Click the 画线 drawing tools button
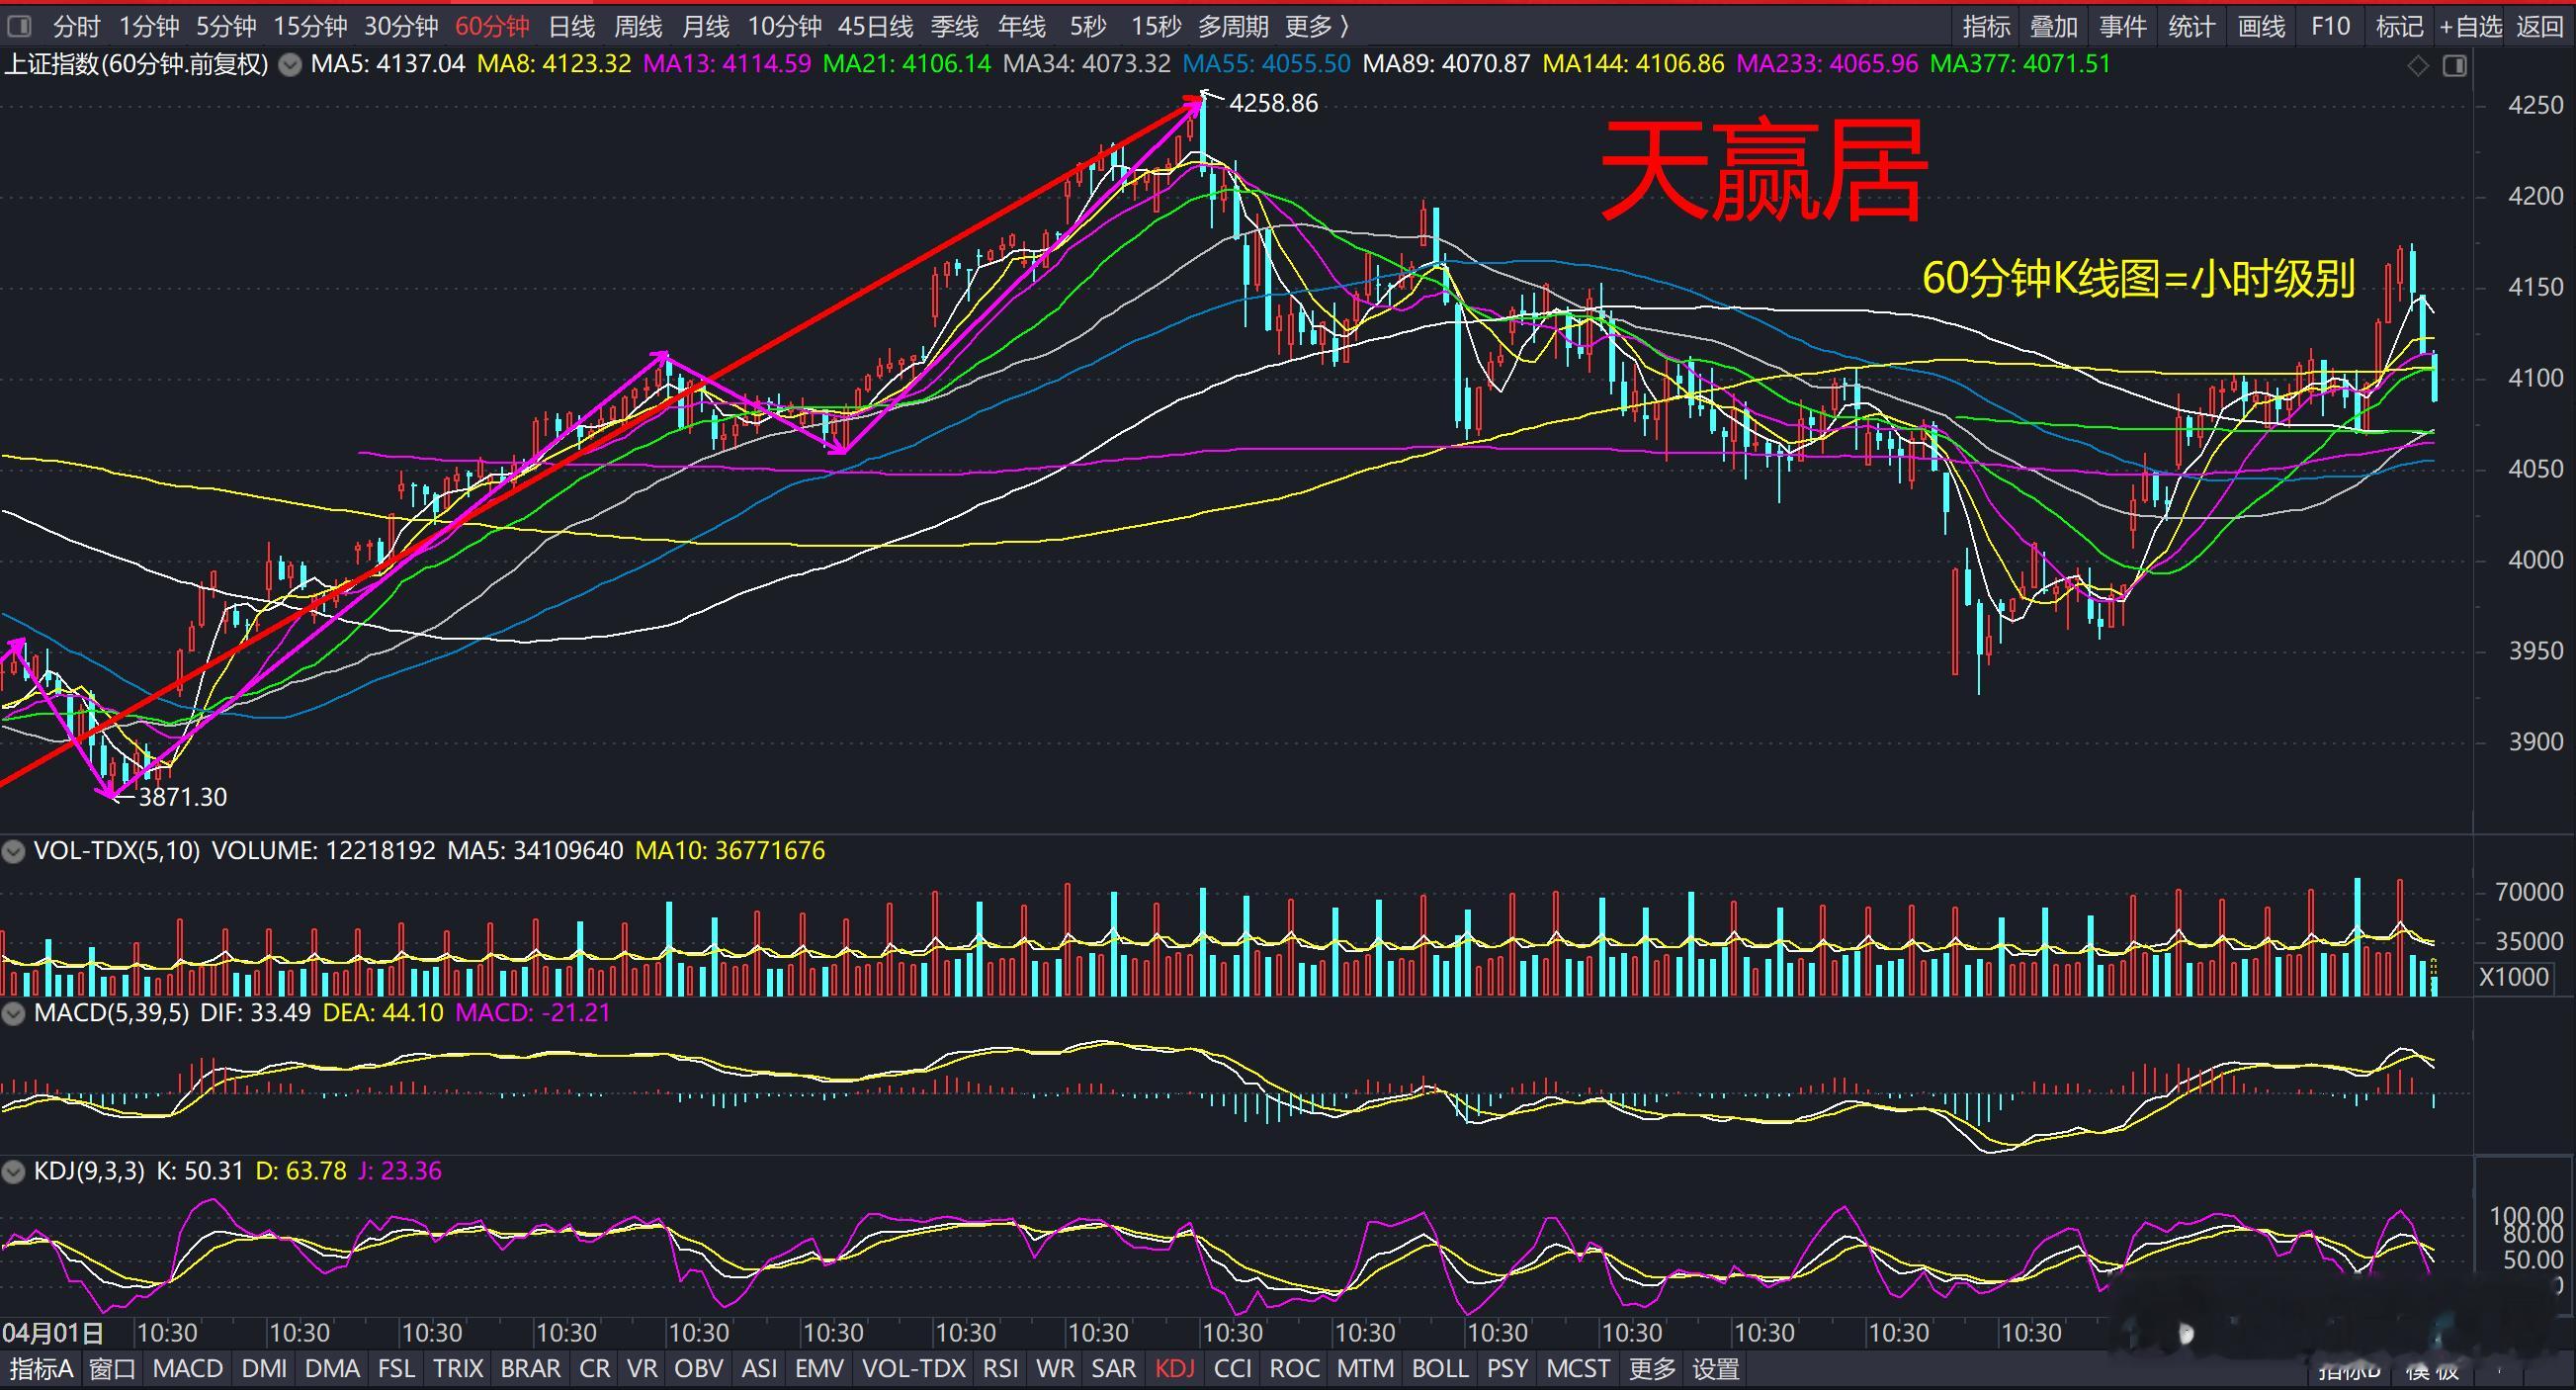 click(2261, 26)
